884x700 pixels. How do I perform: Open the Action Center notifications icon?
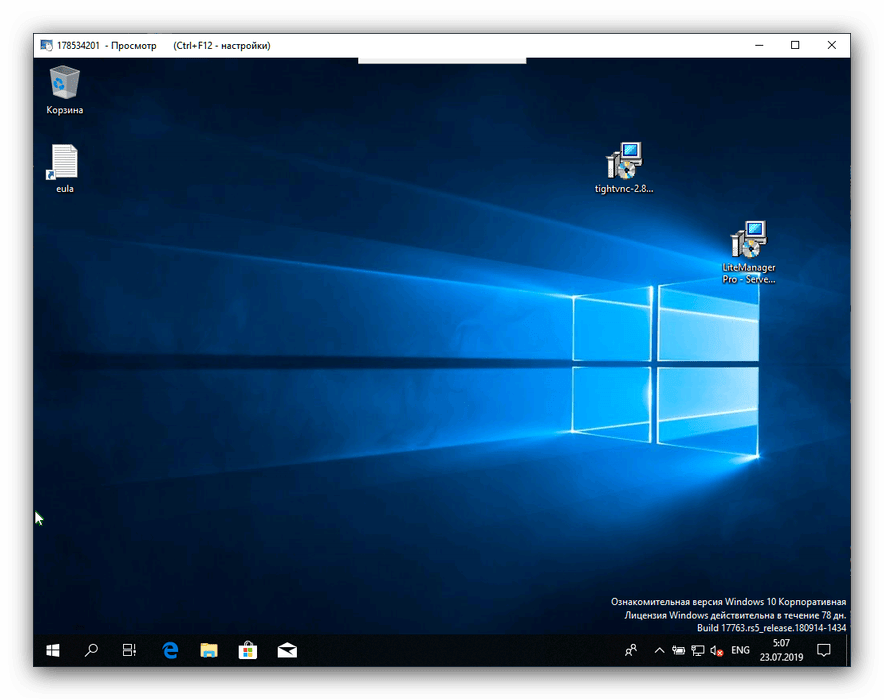pos(824,650)
